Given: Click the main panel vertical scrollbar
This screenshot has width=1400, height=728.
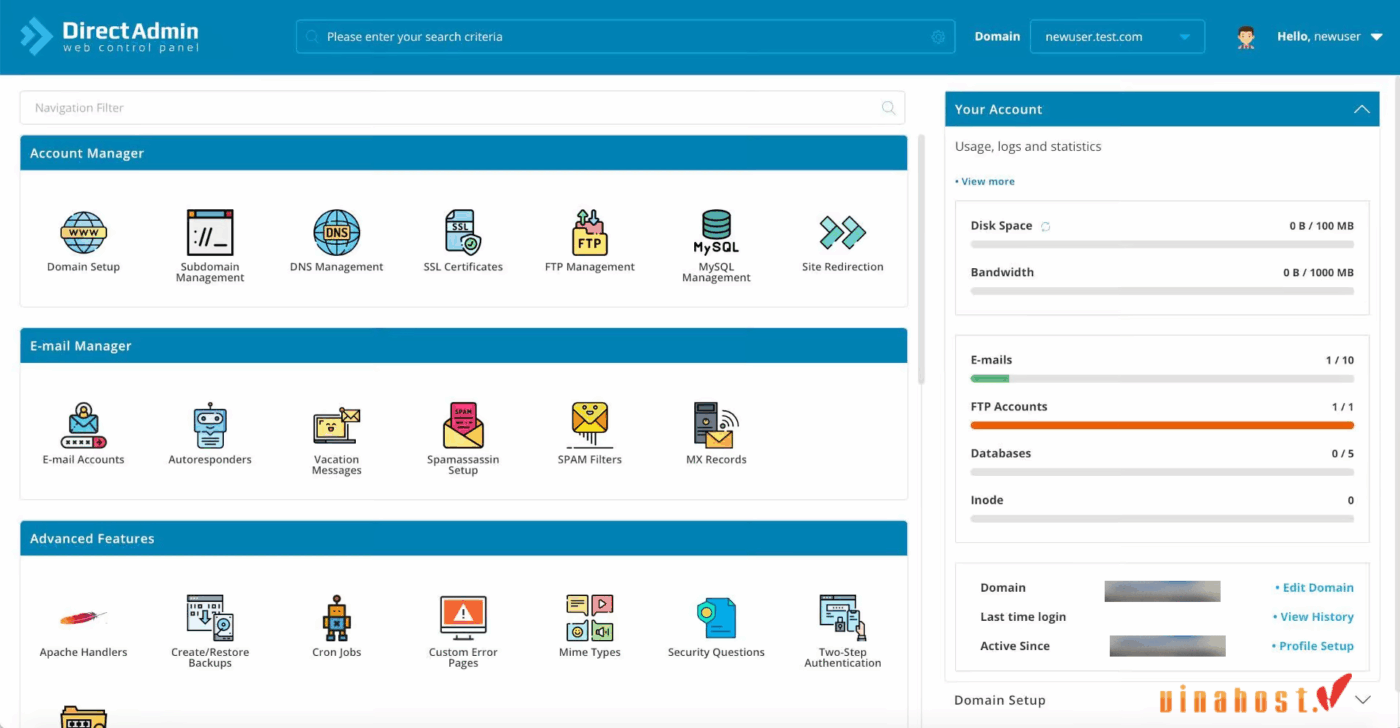Looking at the screenshot, I should 921,260.
